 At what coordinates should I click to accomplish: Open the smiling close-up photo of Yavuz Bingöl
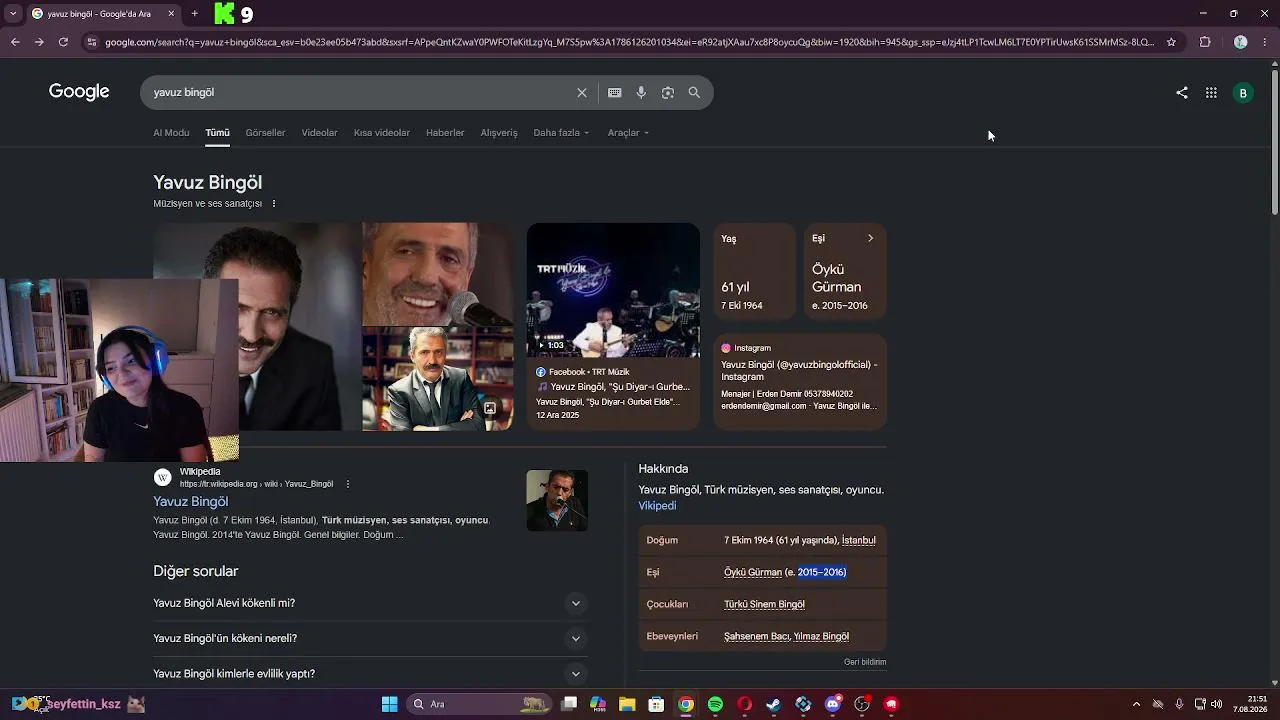(438, 274)
